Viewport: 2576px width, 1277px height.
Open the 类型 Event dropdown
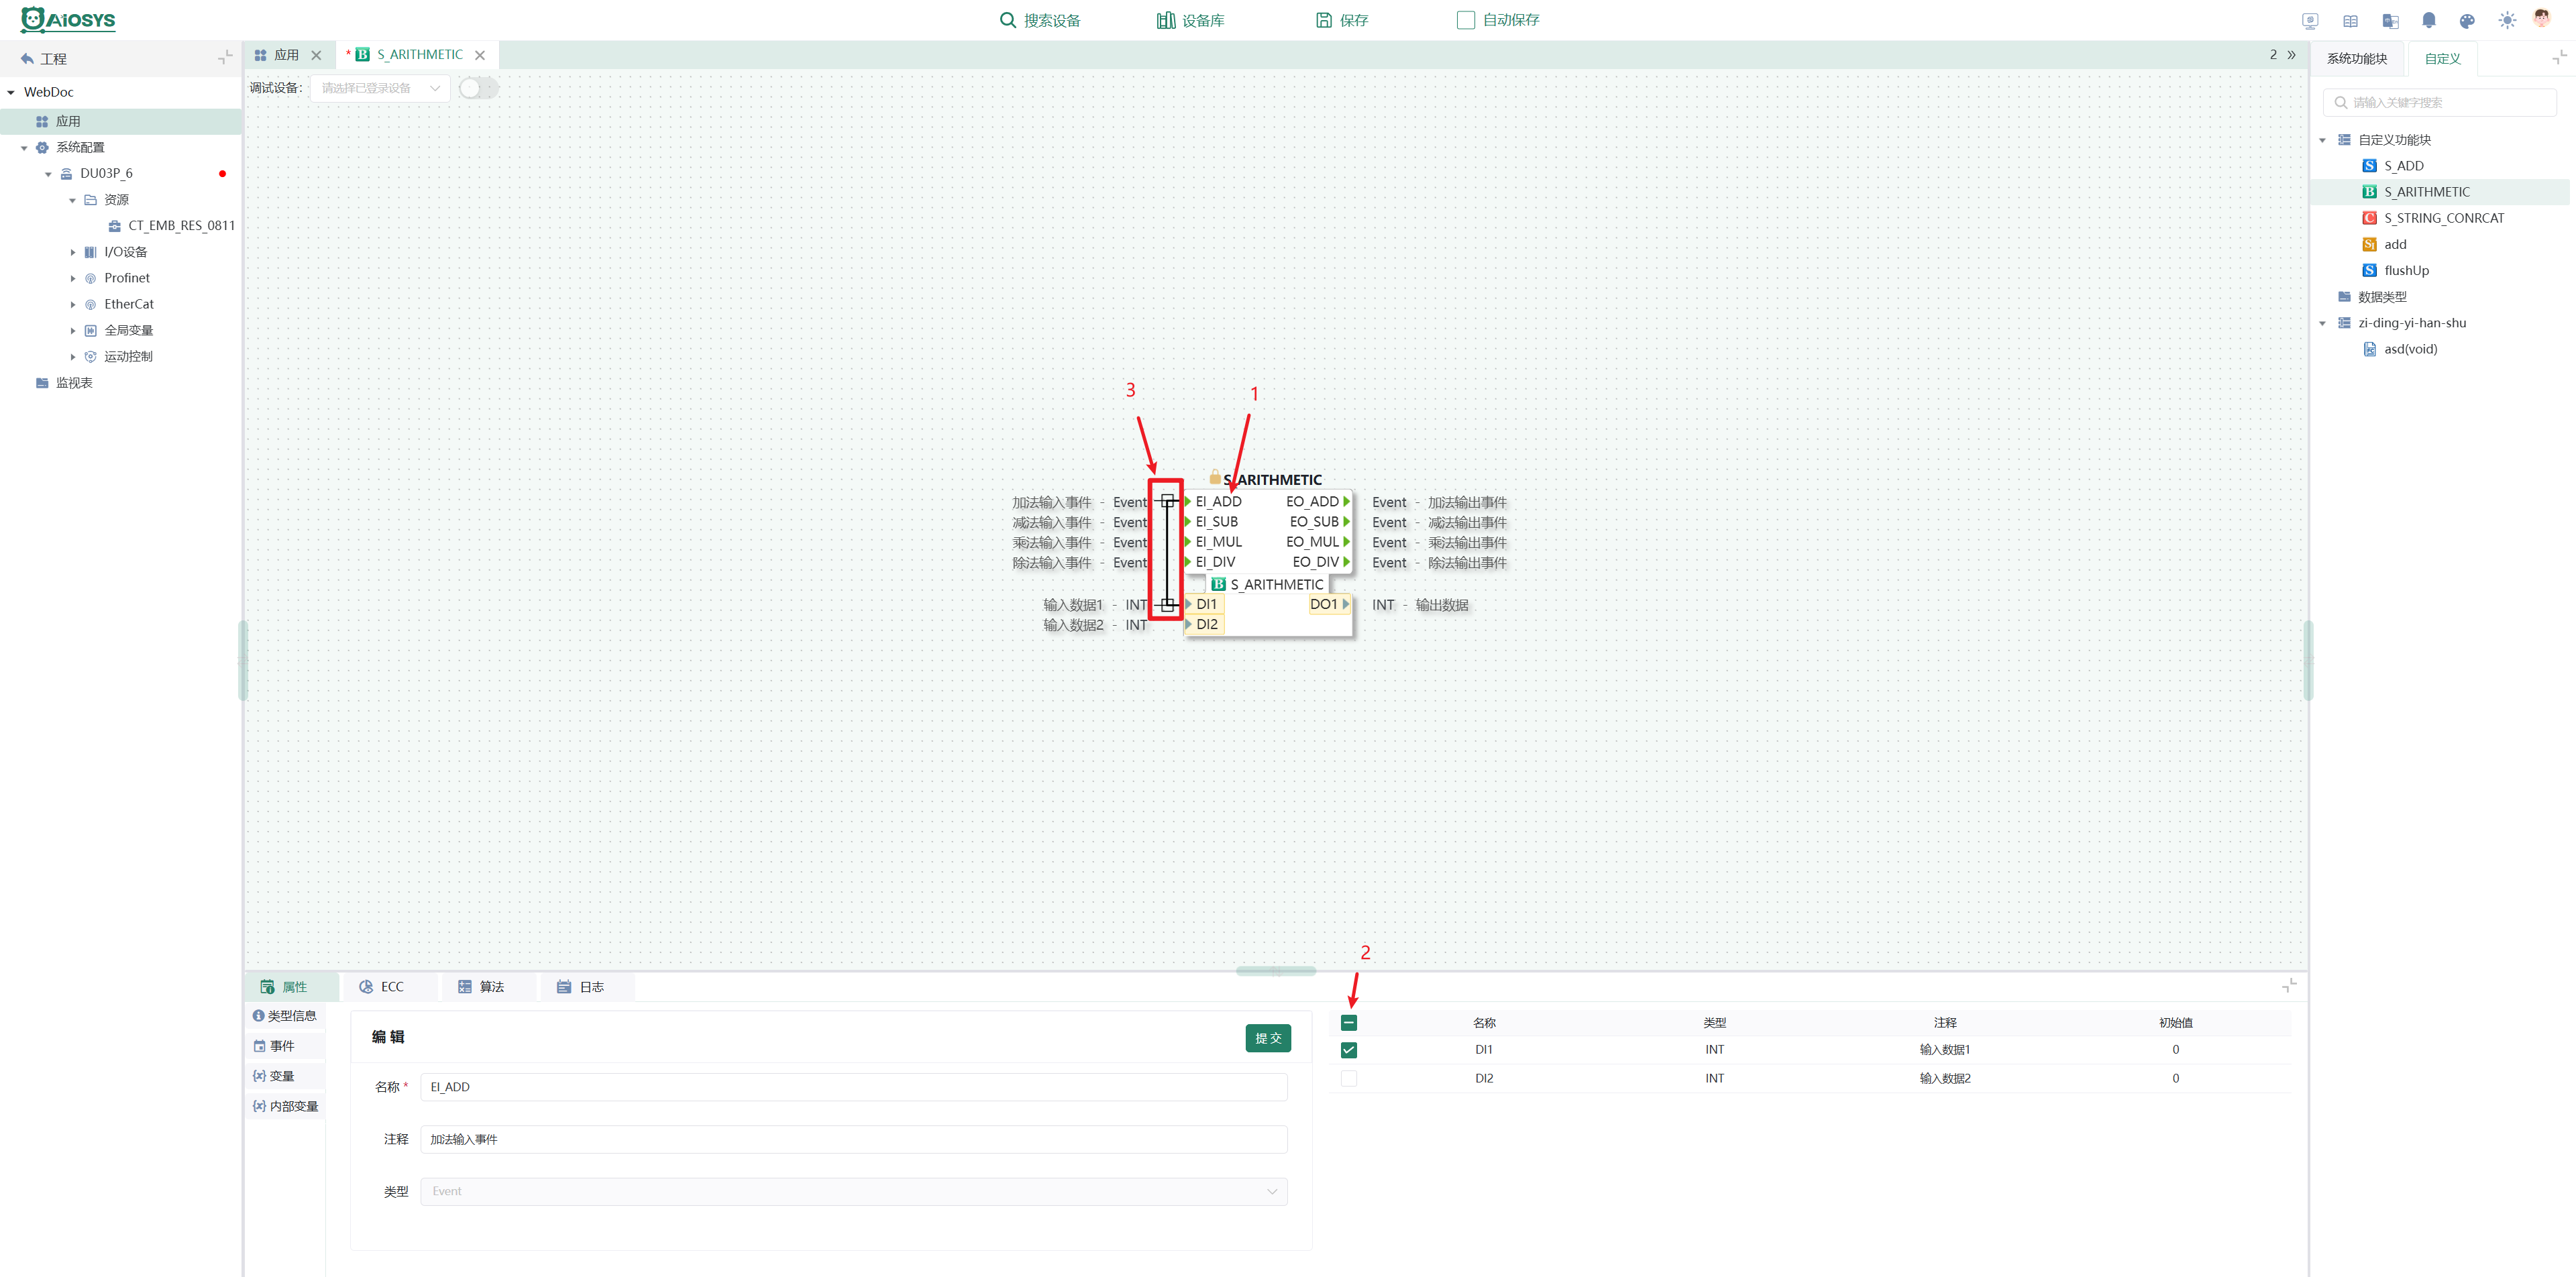[x=853, y=1191]
